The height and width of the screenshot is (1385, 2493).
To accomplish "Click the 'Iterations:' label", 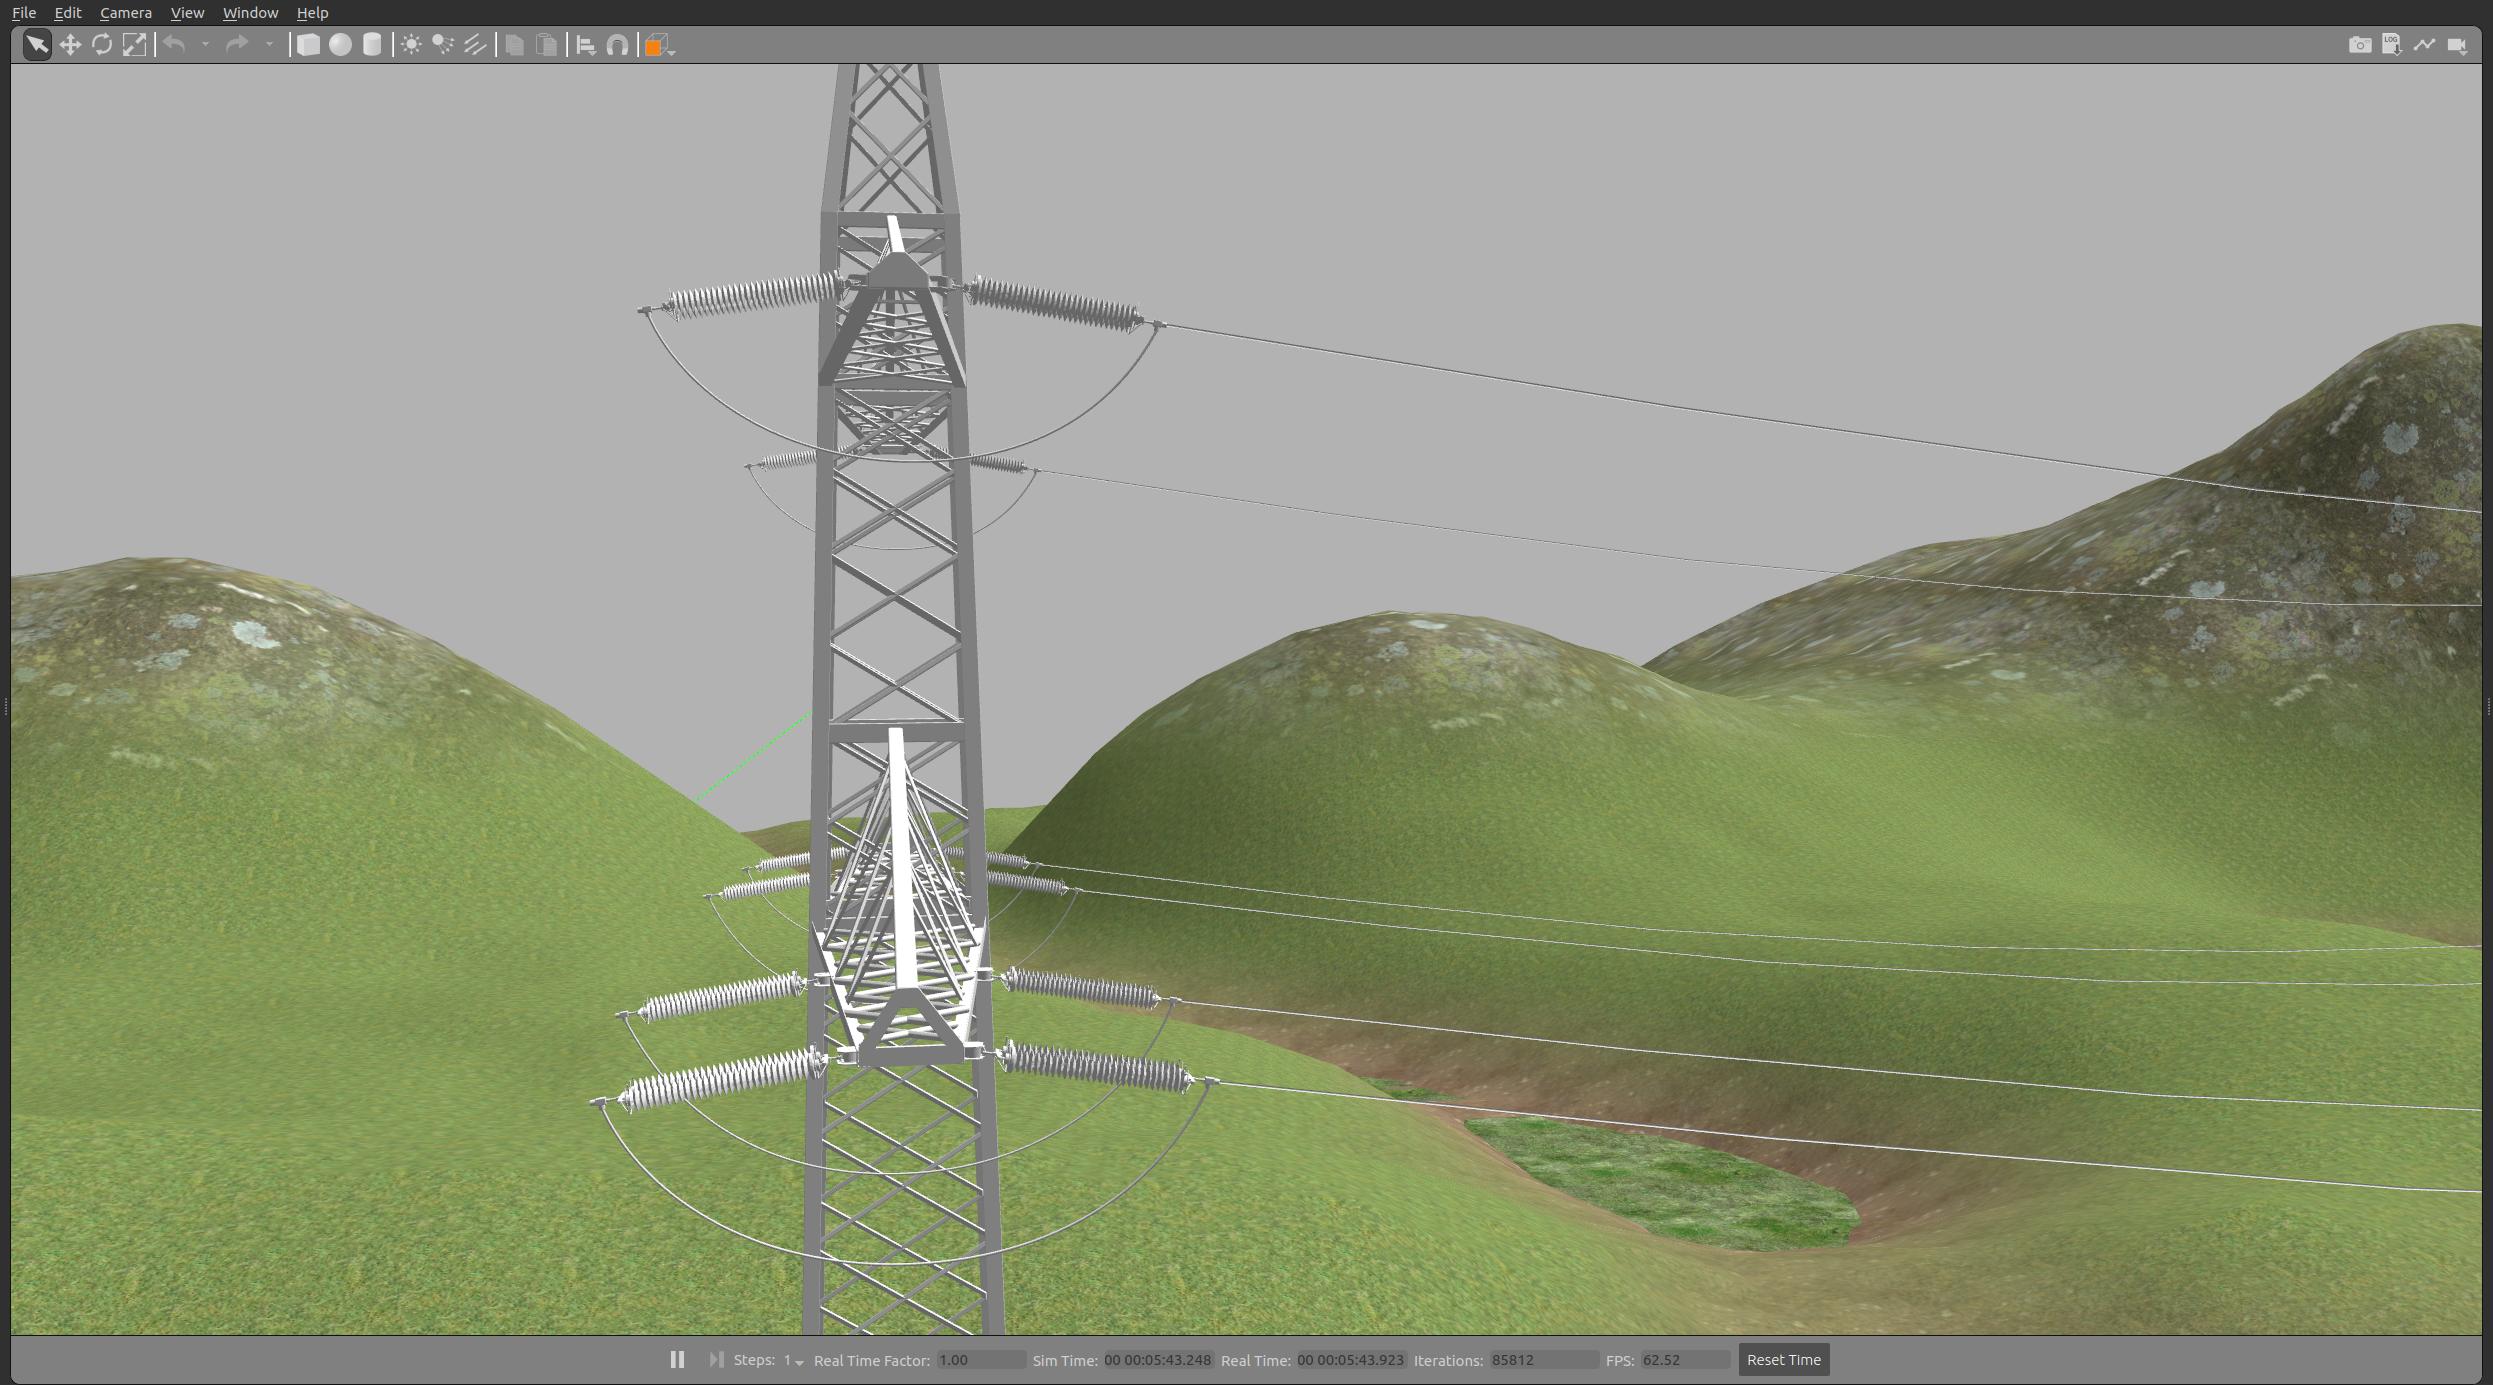I will pos(1448,1360).
